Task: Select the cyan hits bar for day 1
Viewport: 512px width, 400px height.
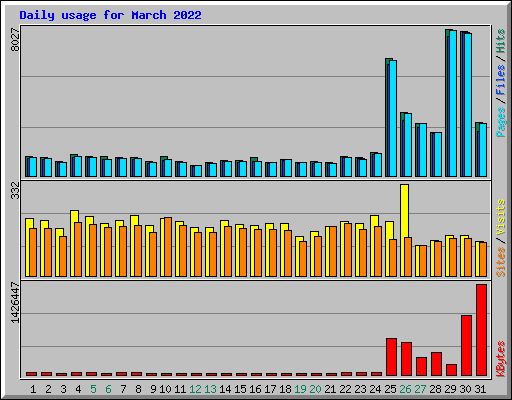Action: click(33, 167)
